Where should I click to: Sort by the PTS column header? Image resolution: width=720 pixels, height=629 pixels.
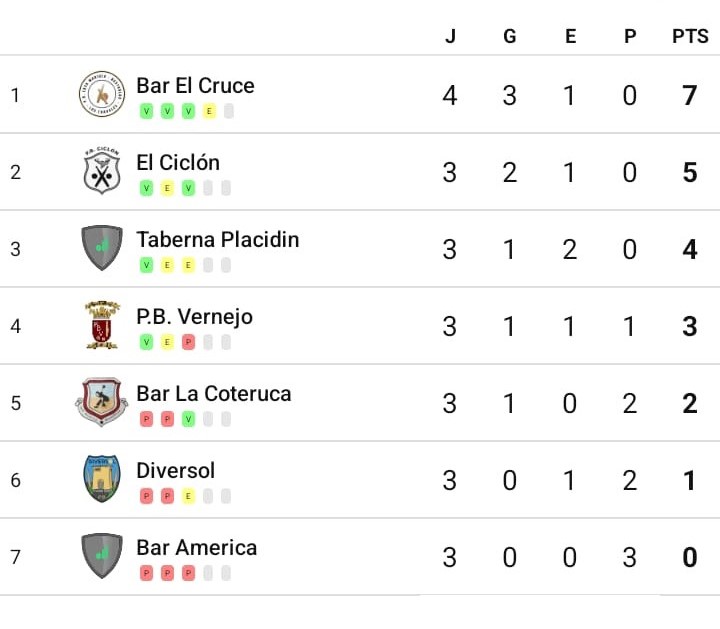coord(690,36)
